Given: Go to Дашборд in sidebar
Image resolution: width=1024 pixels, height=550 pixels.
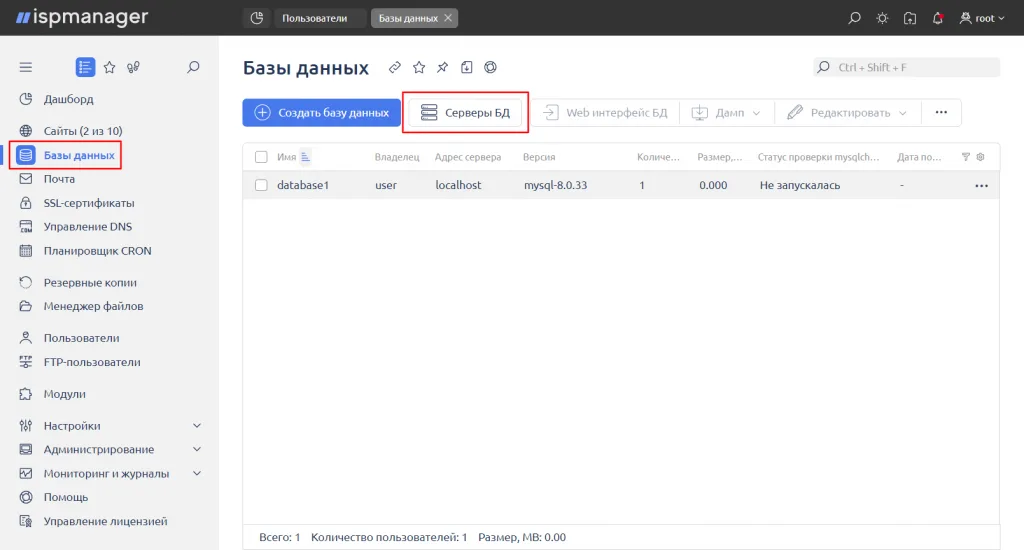Looking at the screenshot, I should (x=69, y=99).
